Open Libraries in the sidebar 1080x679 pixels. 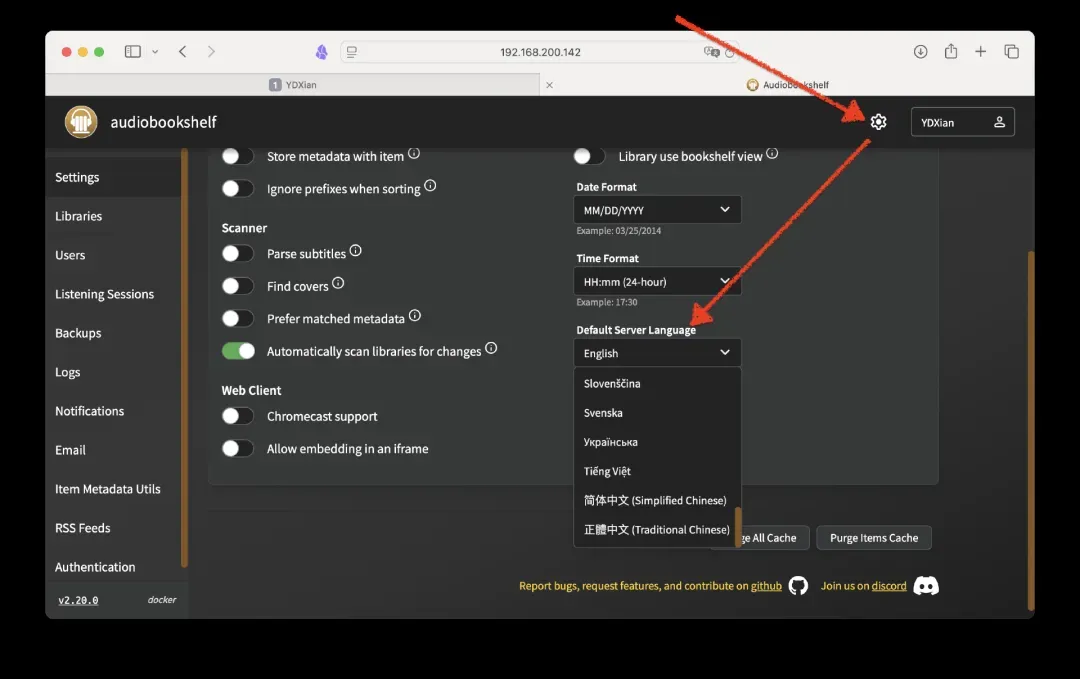[x=79, y=216]
